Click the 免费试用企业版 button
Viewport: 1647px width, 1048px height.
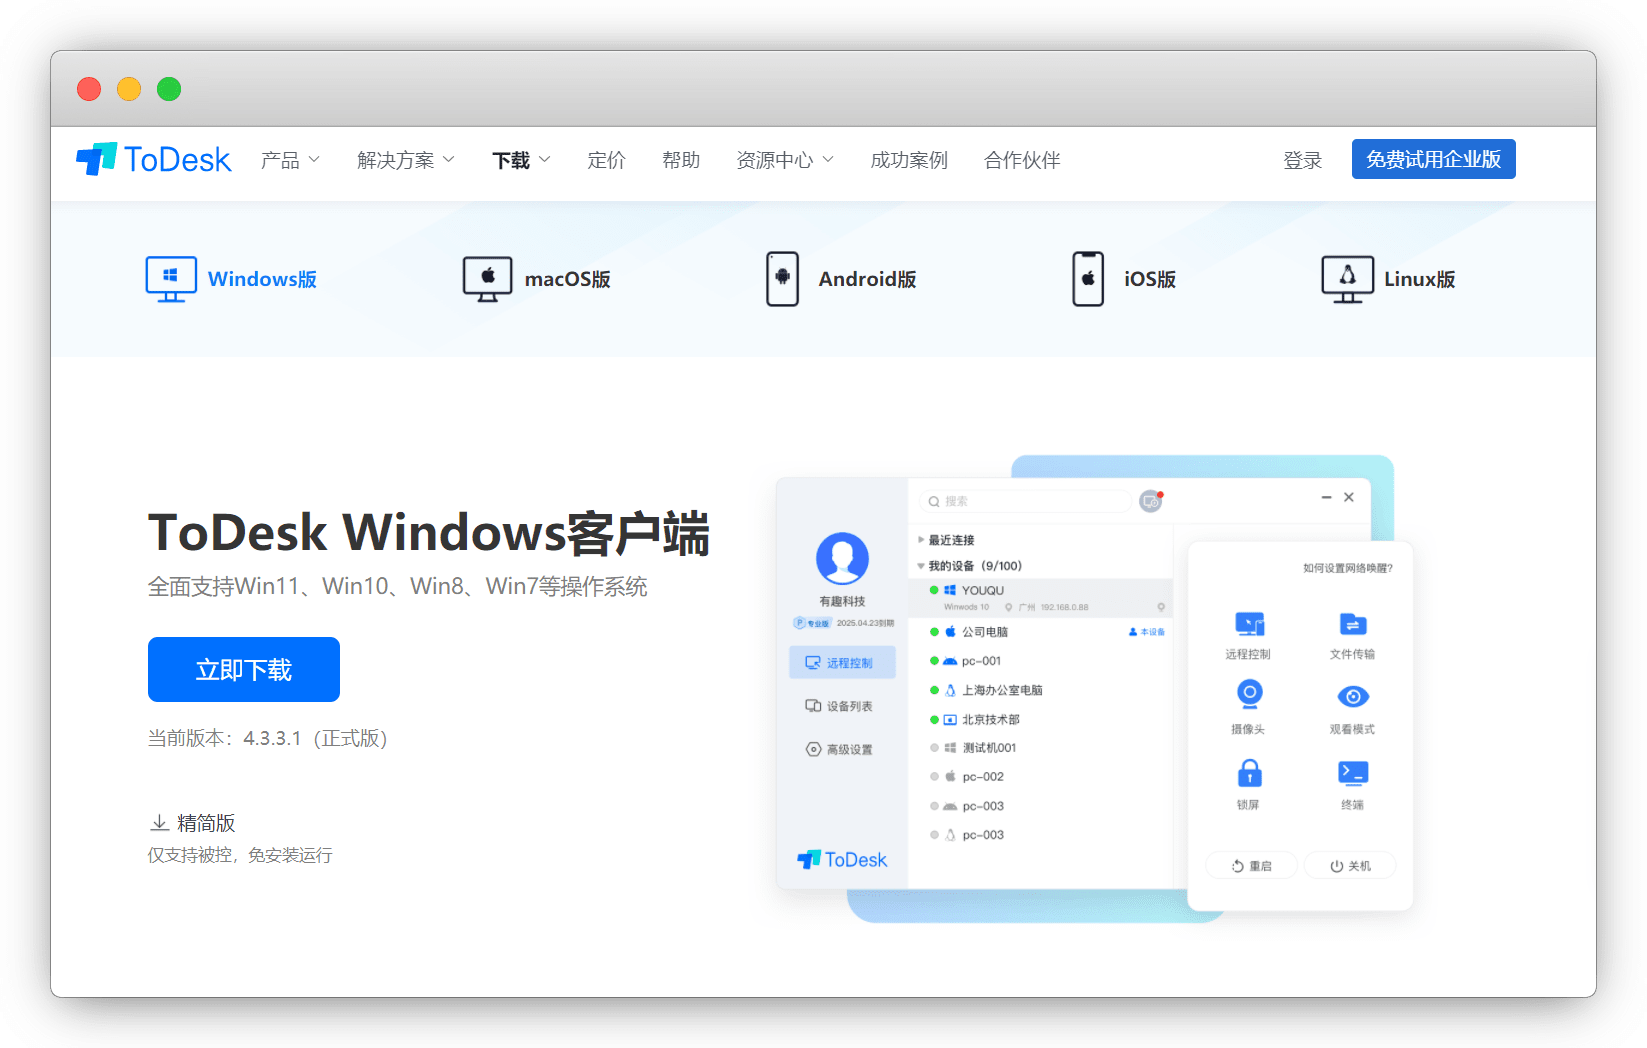coord(1433,159)
